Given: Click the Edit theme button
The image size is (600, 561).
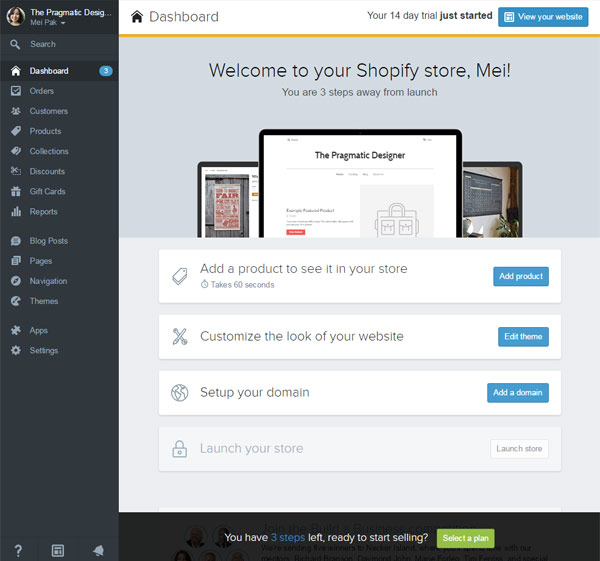Looking at the screenshot, I should (x=523, y=337).
